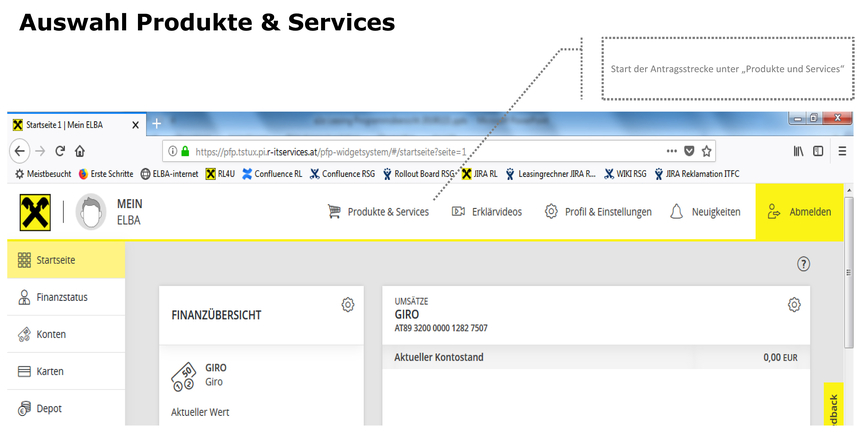Click the help question mark icon
The height and width of the screenshot is (447, 860).
(x=803, y=264)
